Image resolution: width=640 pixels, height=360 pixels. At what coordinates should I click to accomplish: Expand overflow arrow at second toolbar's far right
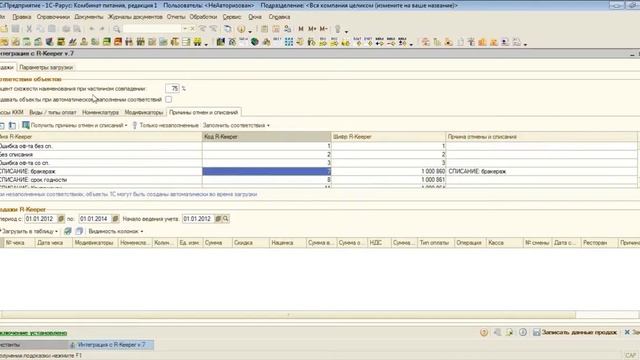click(x=525, y=44)
